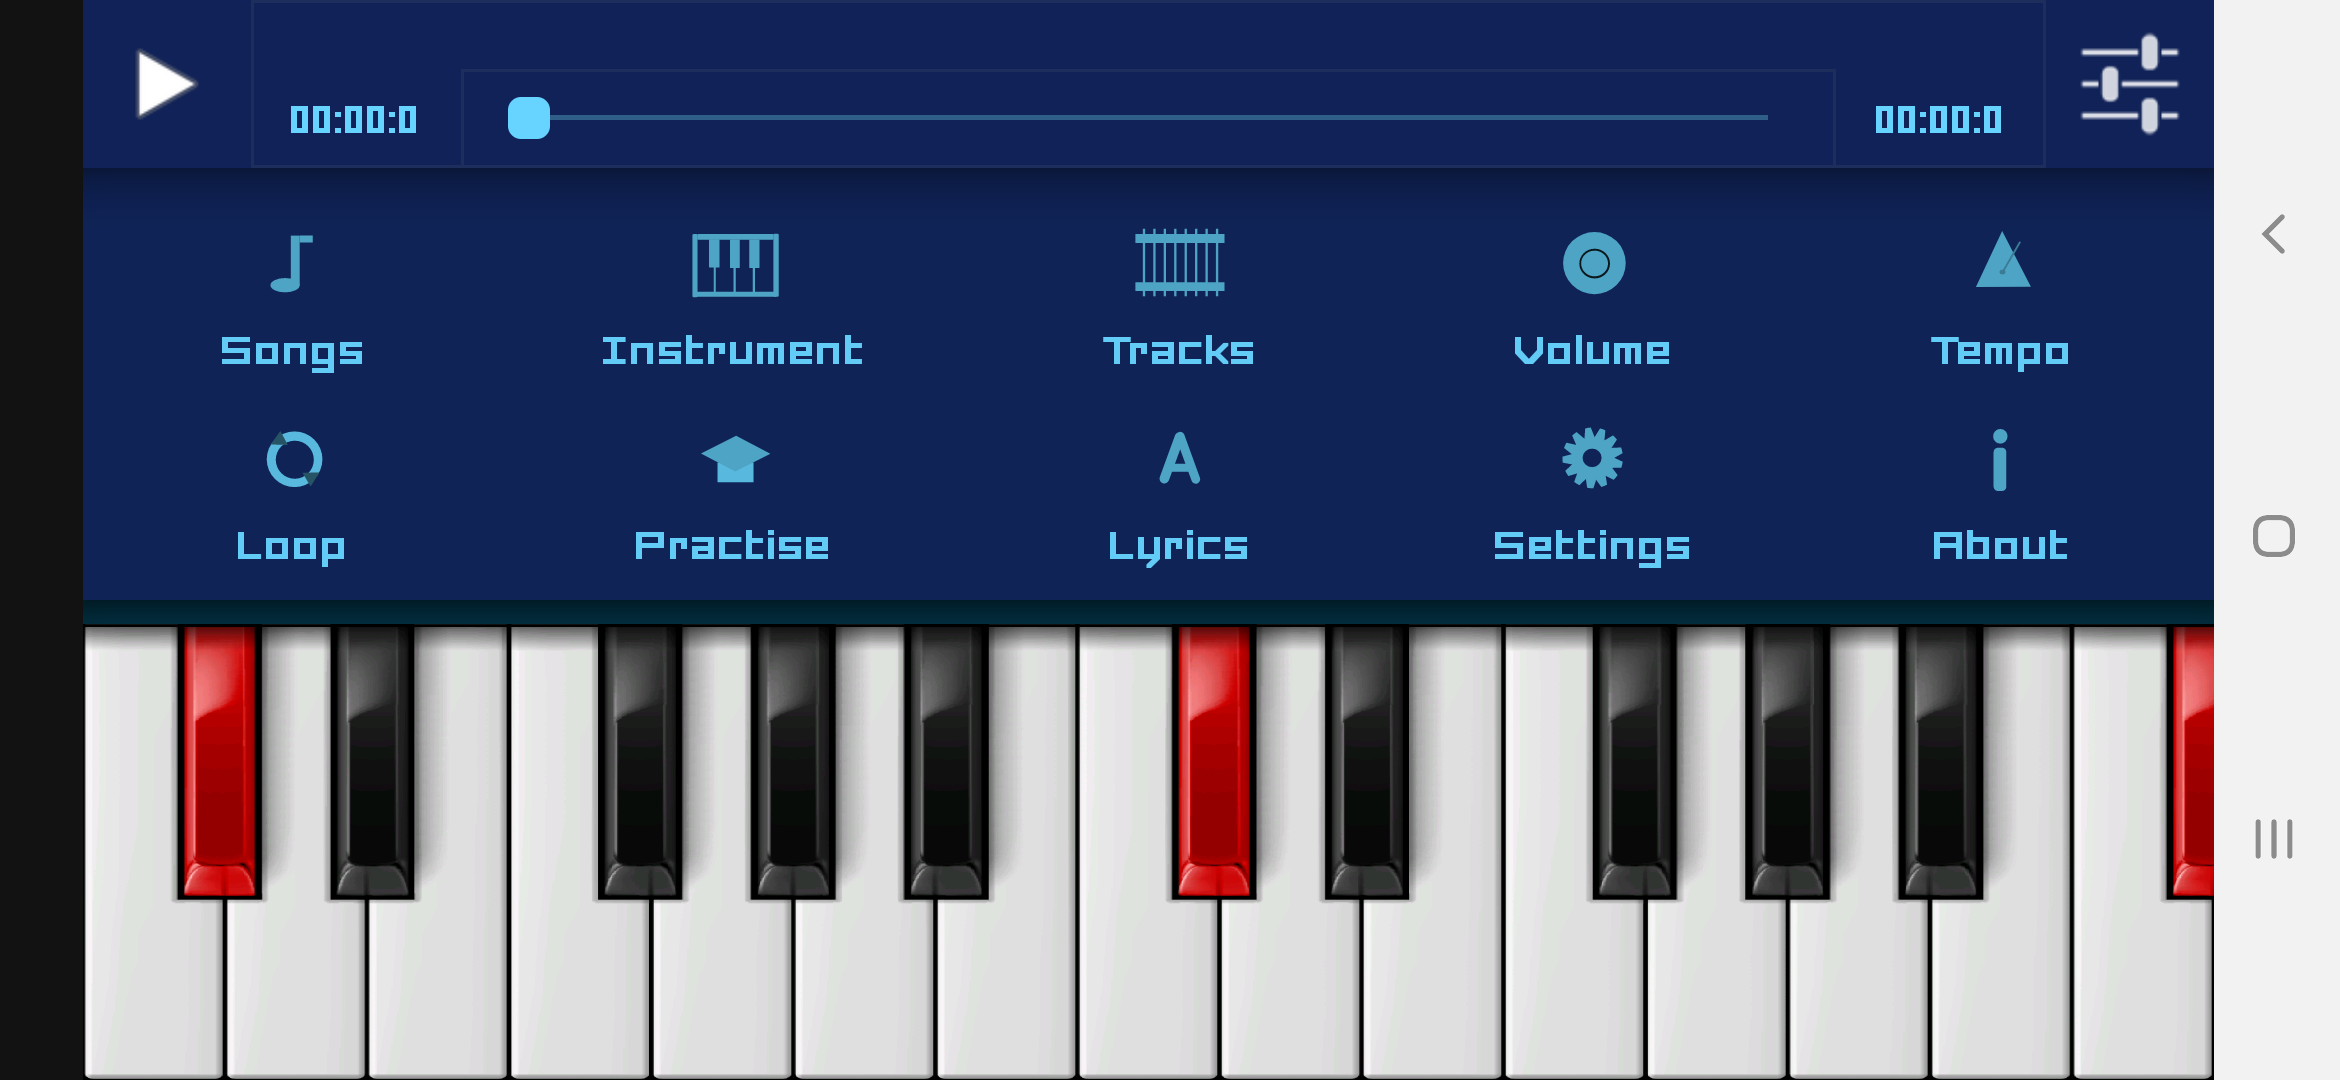This screenshot has width=2340, height=1080.
Task: Open the mixer sliders icon in the top right
Action: 2129,84
